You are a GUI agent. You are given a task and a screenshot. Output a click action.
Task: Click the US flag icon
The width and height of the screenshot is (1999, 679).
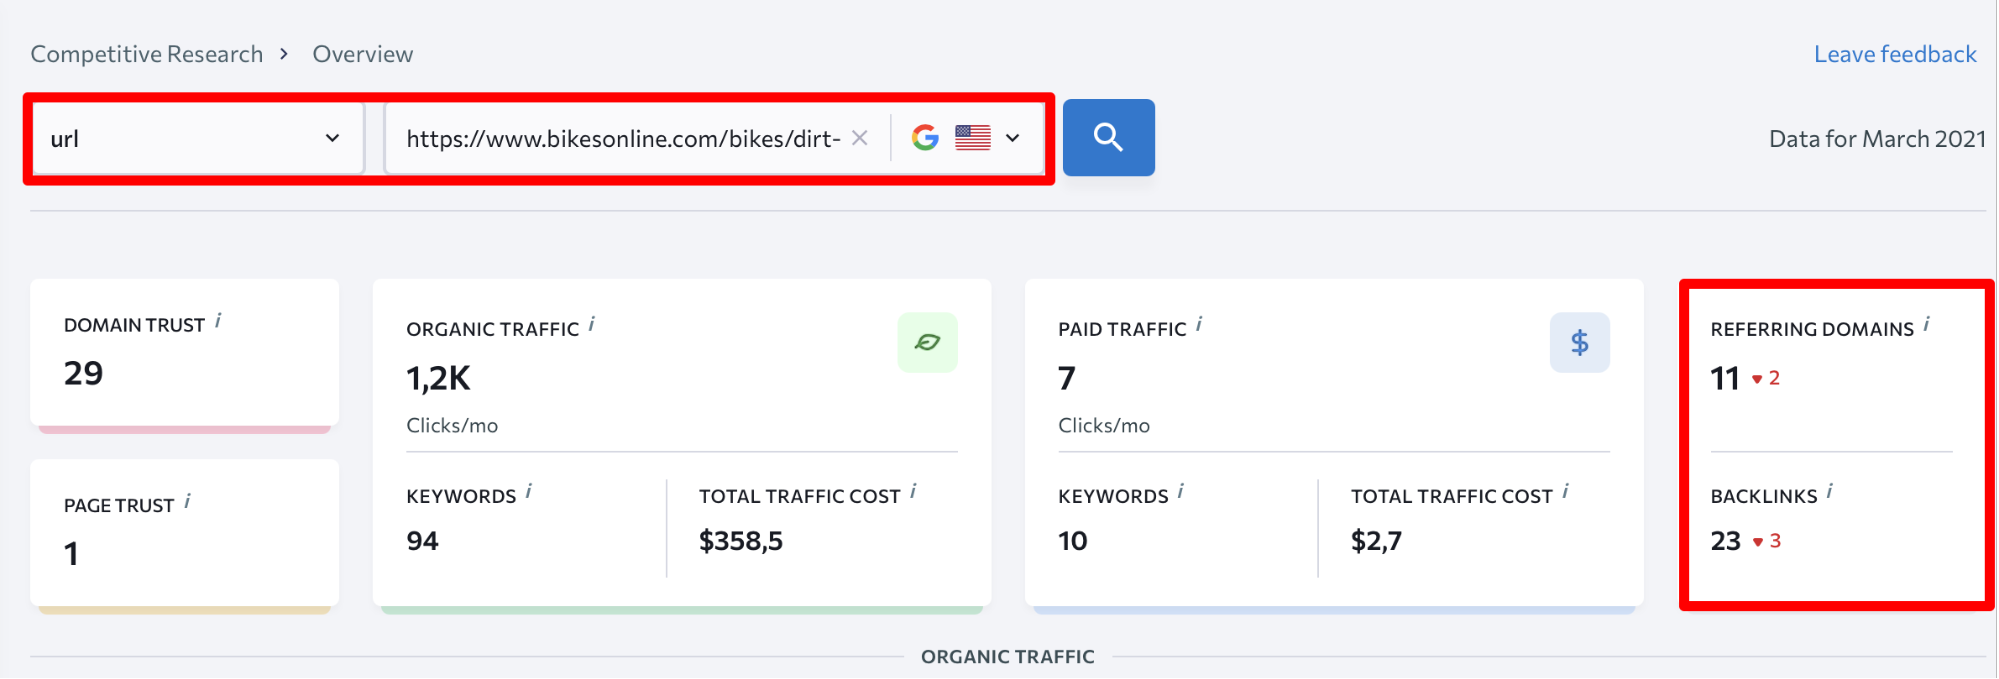click(x=972, y=138)
